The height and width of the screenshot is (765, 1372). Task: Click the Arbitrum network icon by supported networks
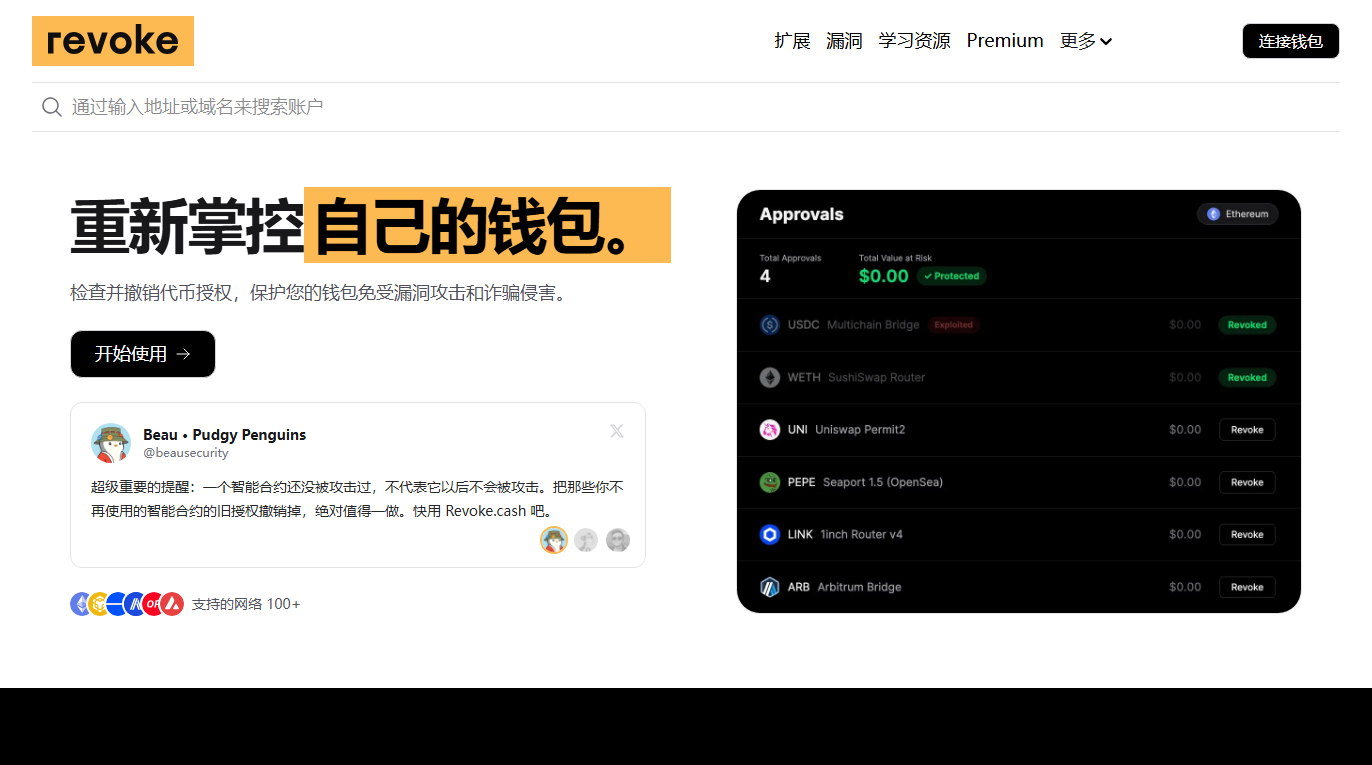(x=135, y=604)
